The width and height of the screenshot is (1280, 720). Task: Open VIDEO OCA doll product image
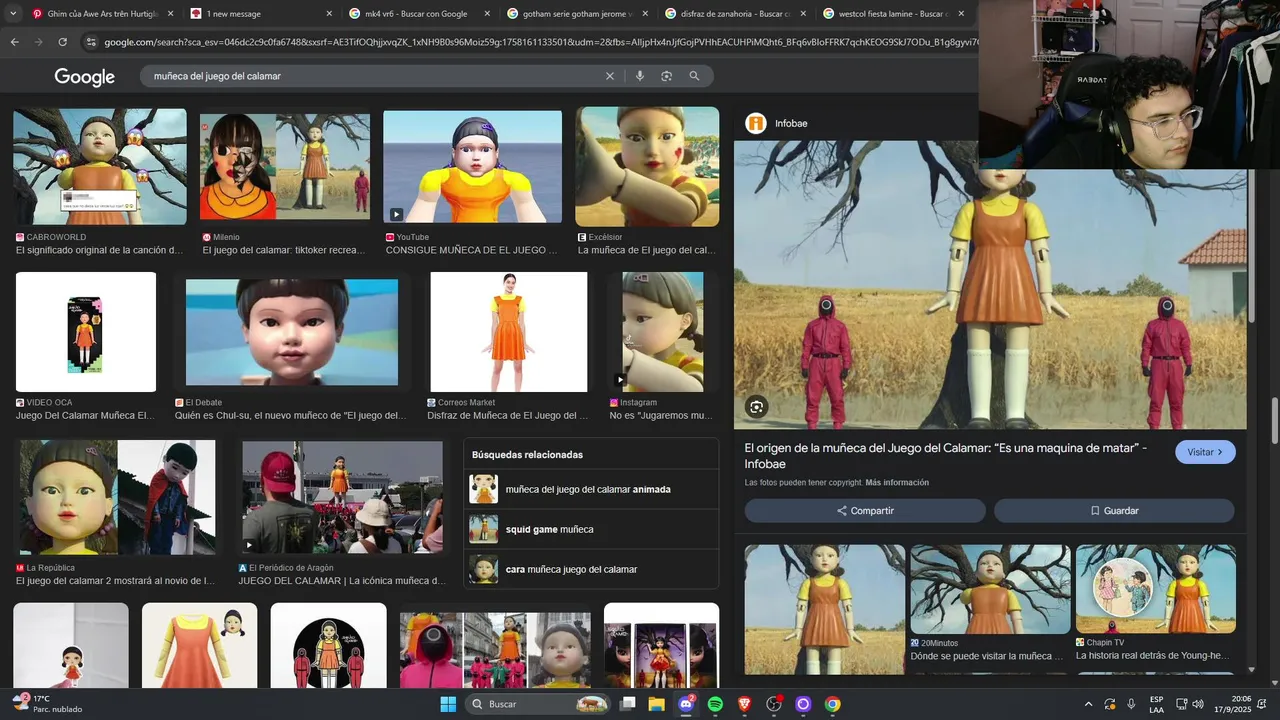coord(86,332)
